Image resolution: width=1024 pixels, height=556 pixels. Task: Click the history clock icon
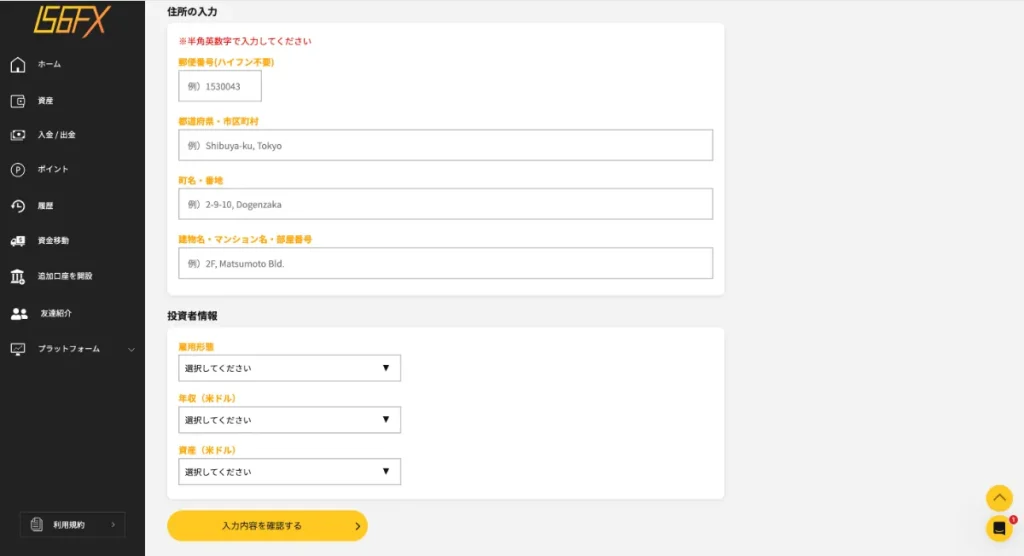(18, 206)
